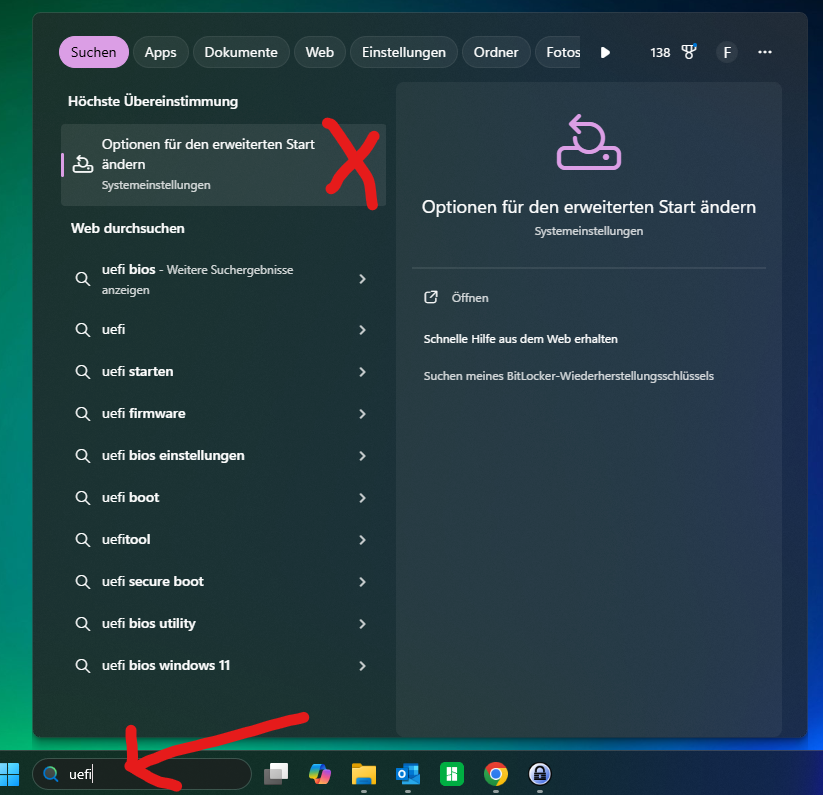Open File Explorer from the taskbar
The image size is (823, 795).
click(364, 774)
